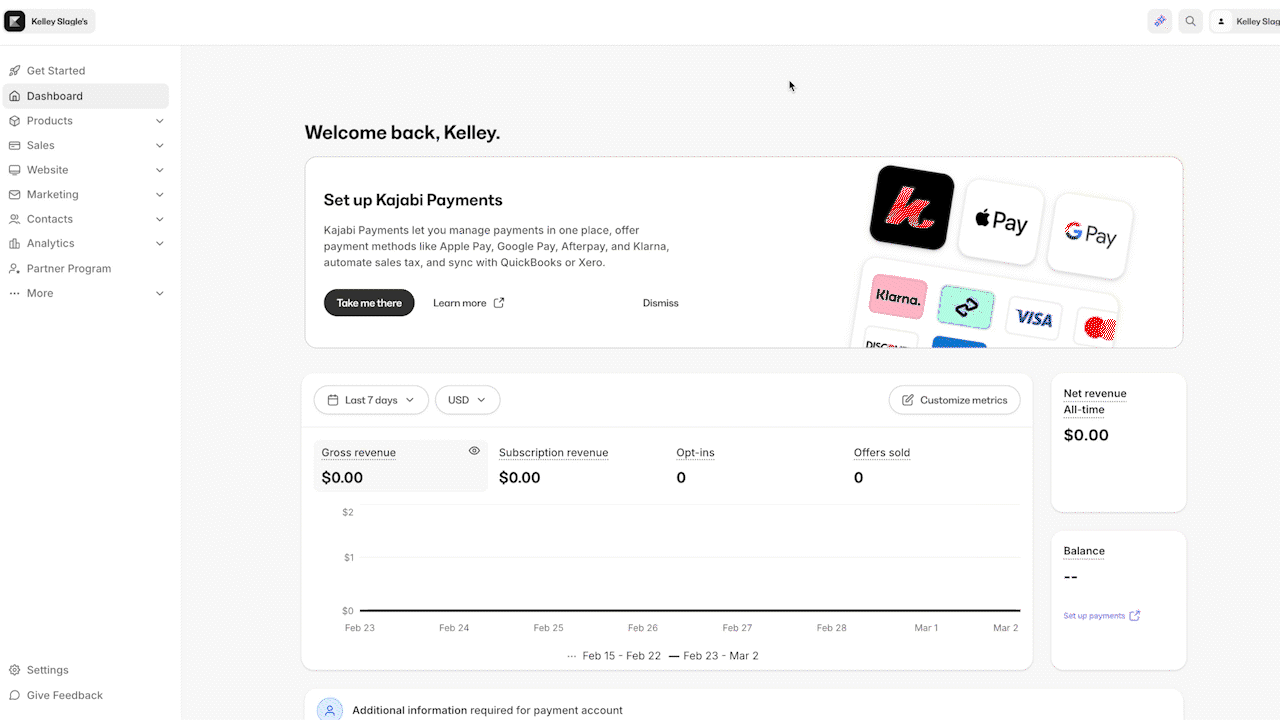Click the Products box icon

[x=15, y=121]
